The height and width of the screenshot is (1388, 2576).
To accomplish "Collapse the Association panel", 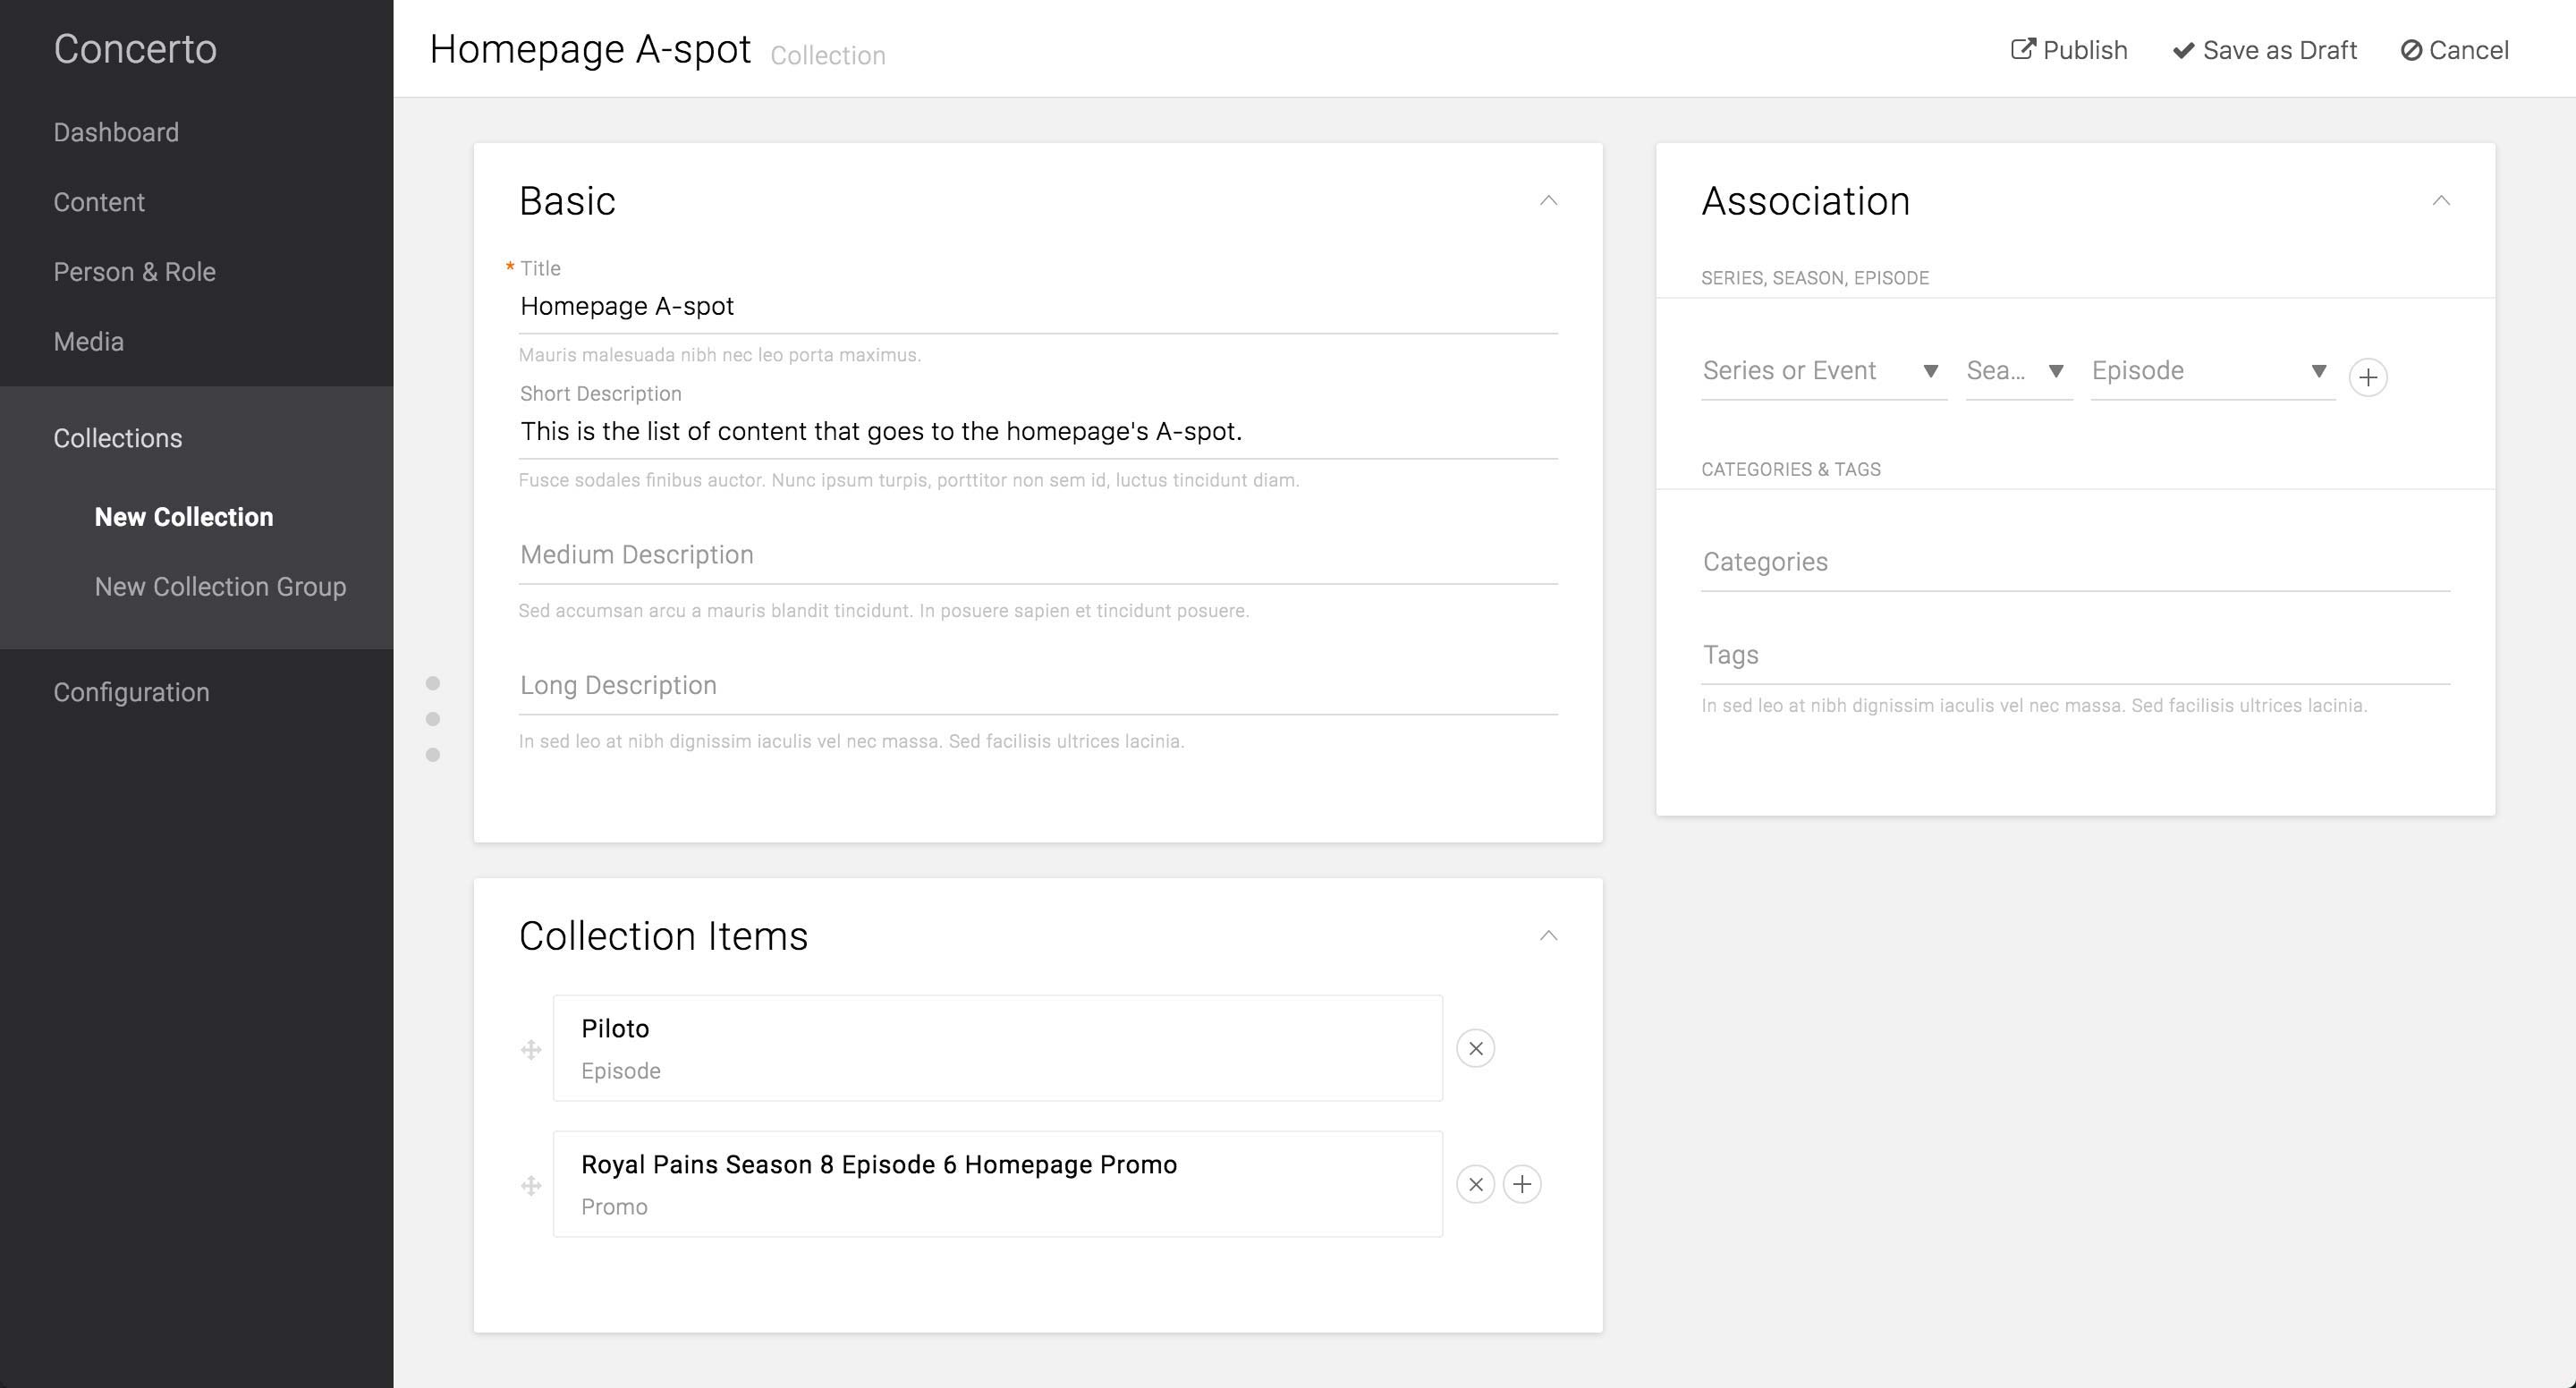I will [2441, 201].
